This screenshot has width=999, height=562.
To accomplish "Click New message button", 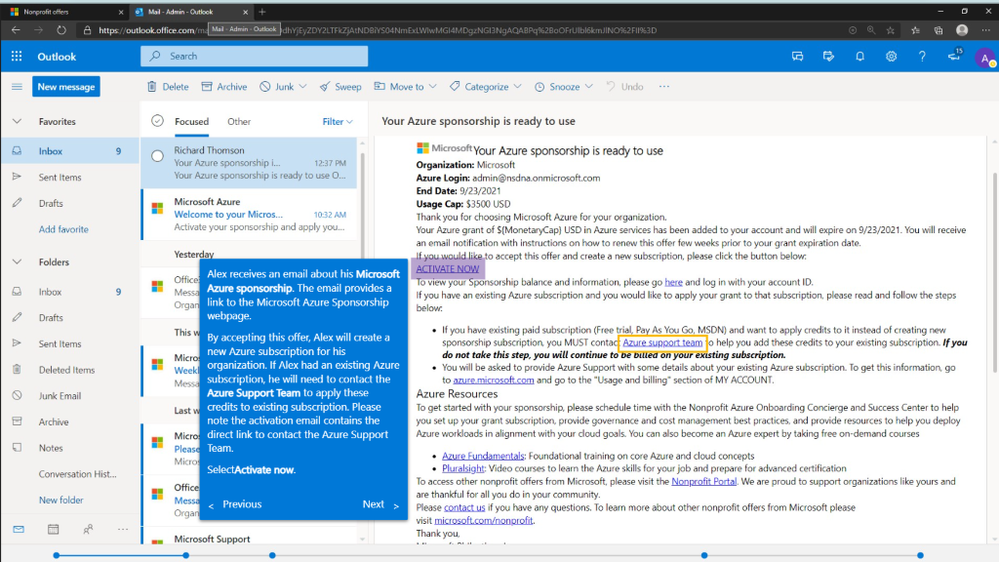I will [x=66, y=87].
